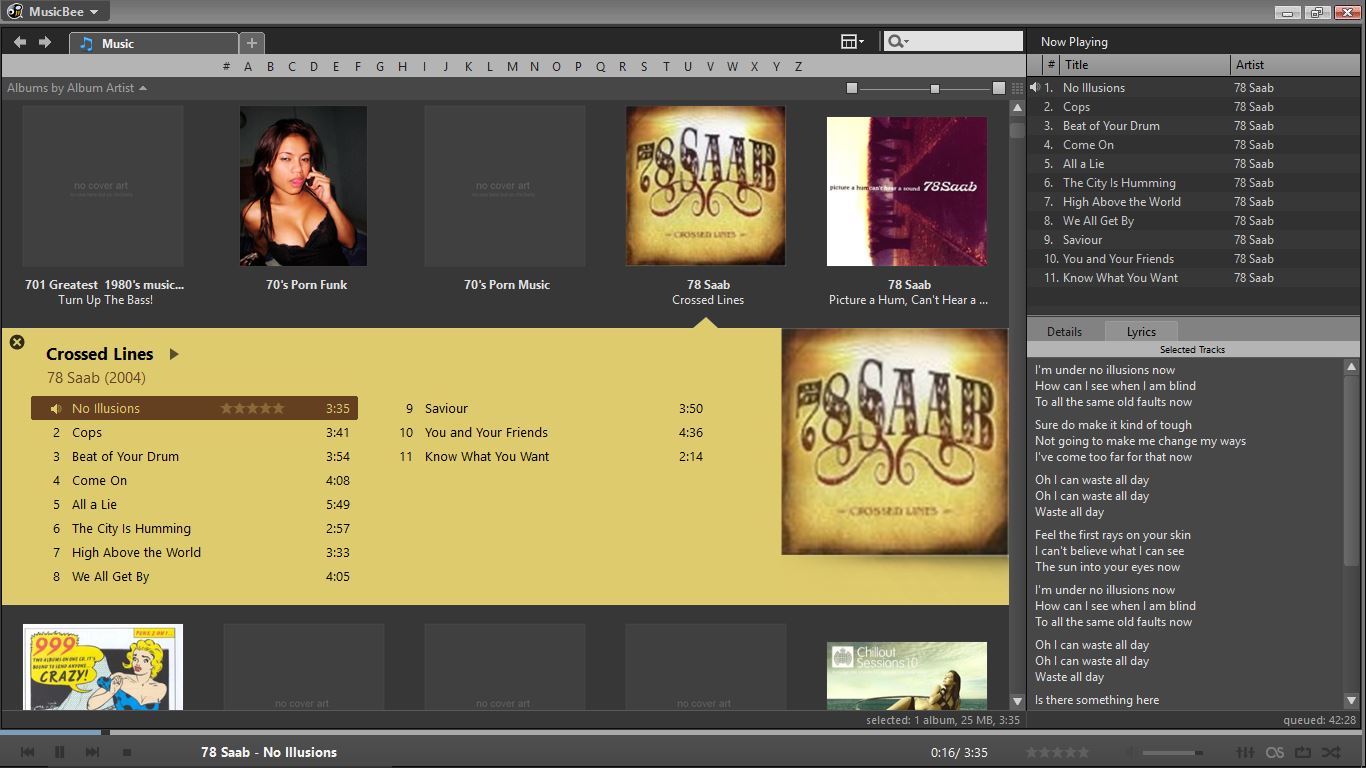Open the panel layout options icon
Screen dimensions: 1366x768
[x=852, y=41]
